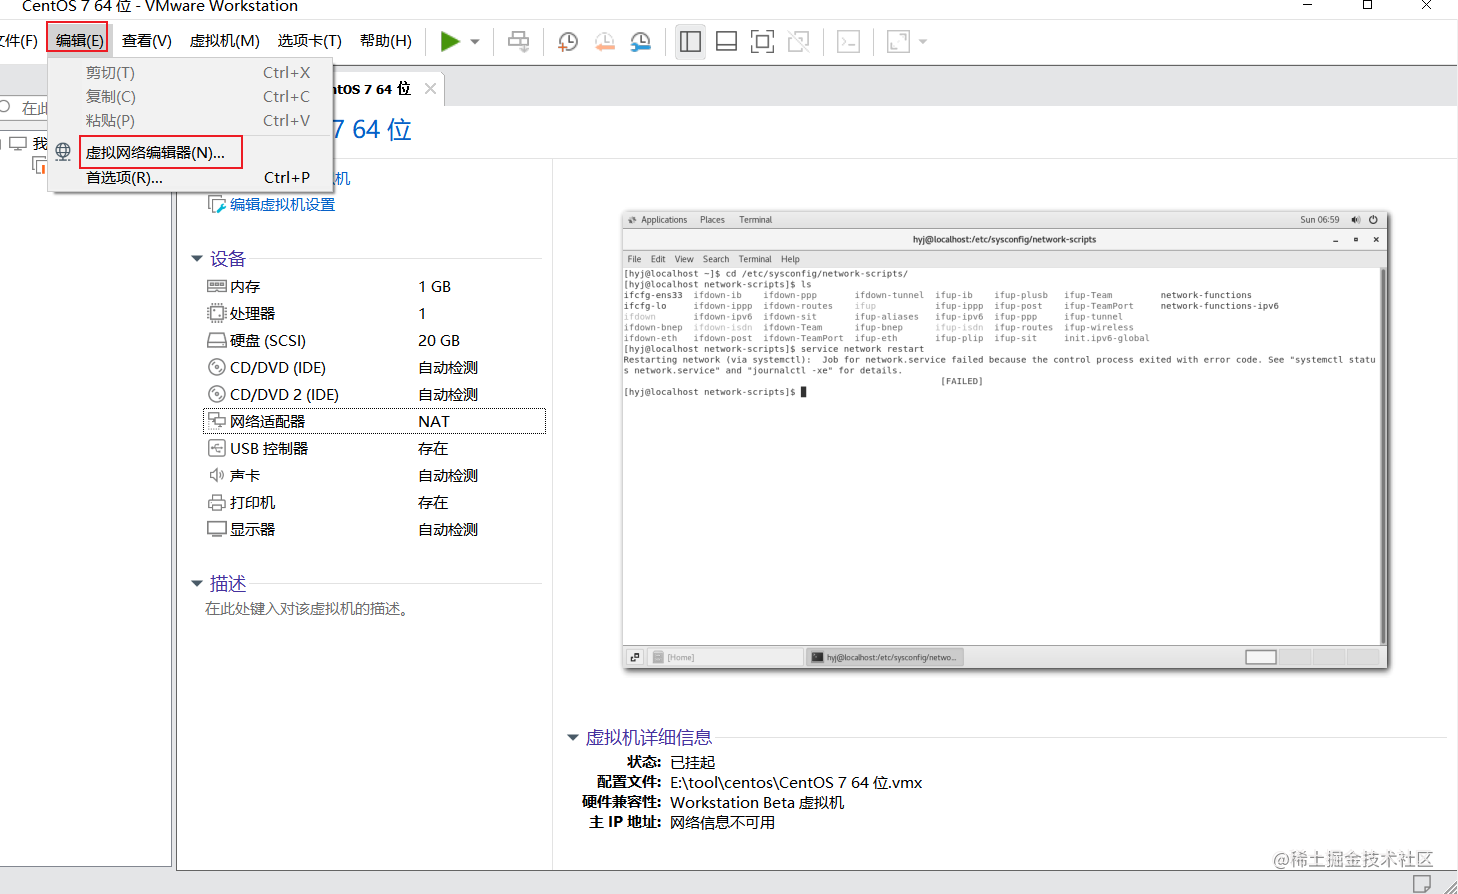Toggle the library sidebar view icon
The height and width of the screenshot is (894, 1458).
[690, 41]
